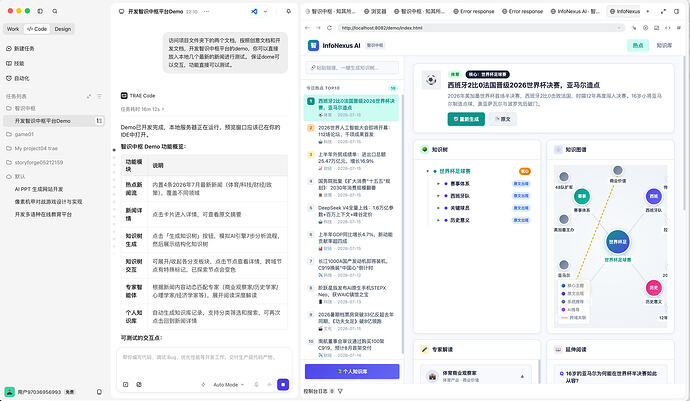
Task: Expand the 赛事体系 tree node
Action: coord(438,184)
